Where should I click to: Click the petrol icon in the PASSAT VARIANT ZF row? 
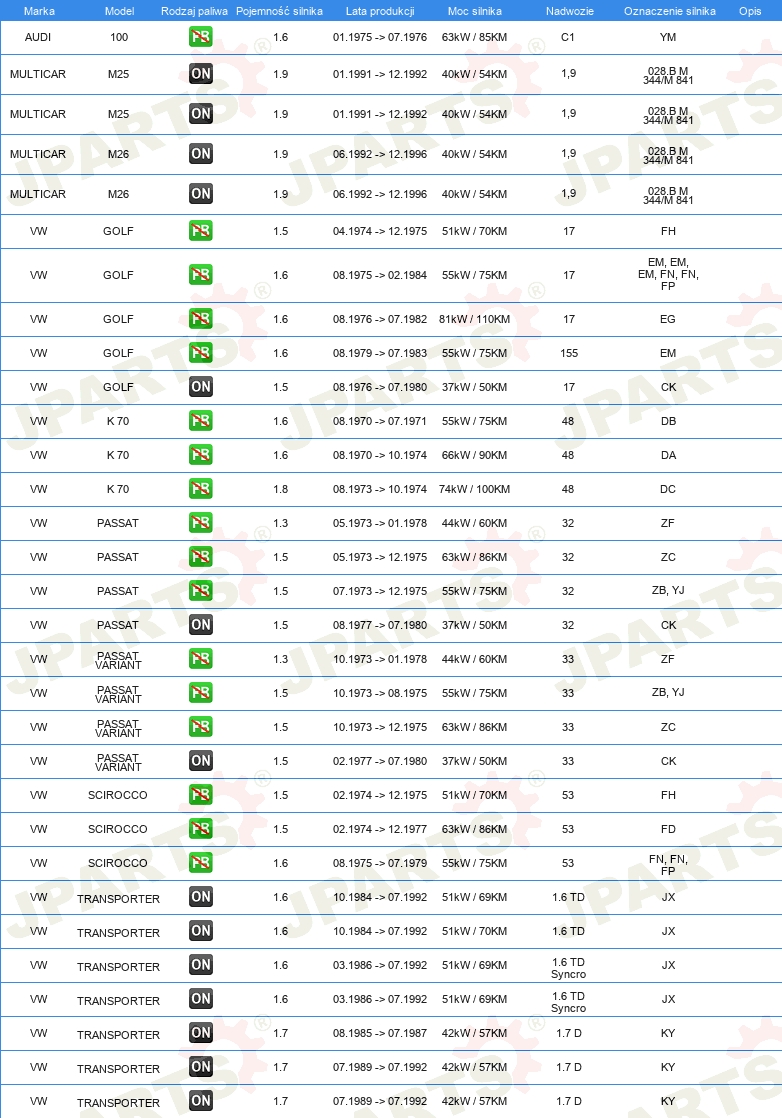(201, 659)
